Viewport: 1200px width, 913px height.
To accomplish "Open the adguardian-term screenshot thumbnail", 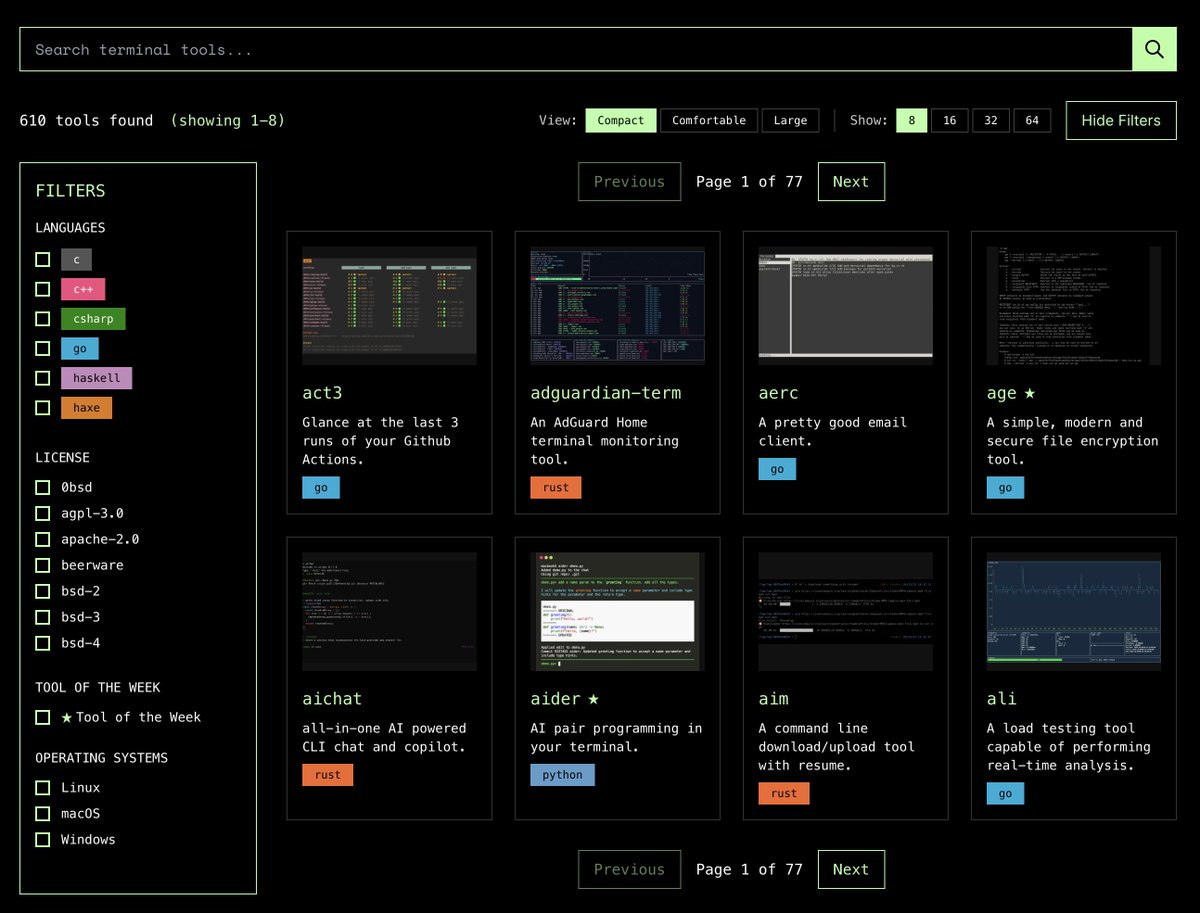I will pos(617,306).
